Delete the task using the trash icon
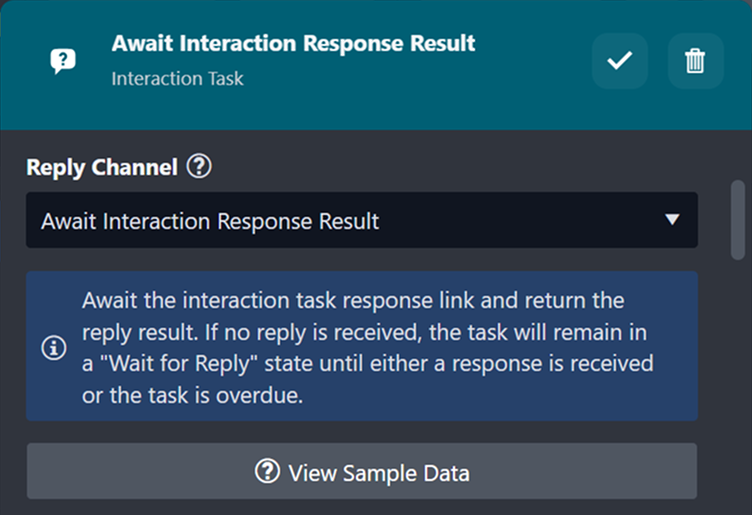Viewport: 752px width, 515px height. click(695, 61)
